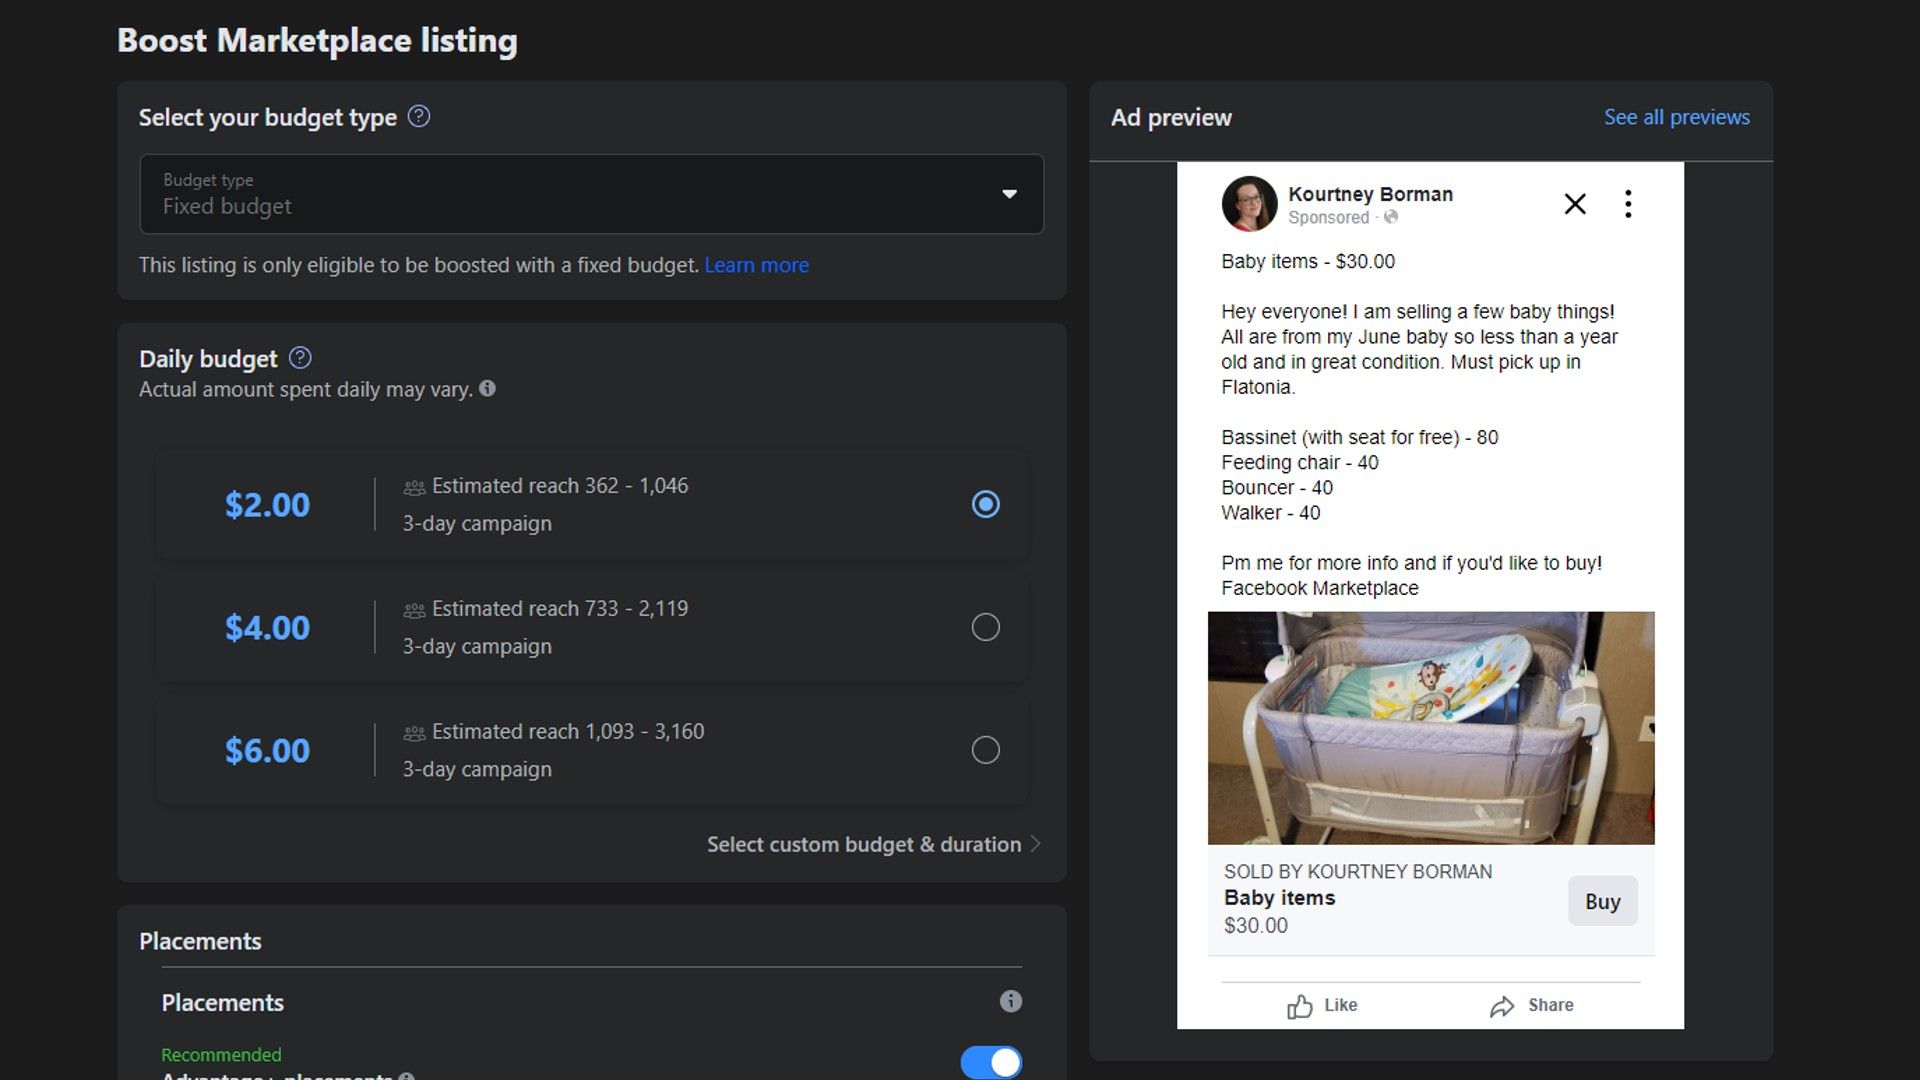Select the $2.00 daily budget option
The width and height of the screenshot is (1920, 1080).
coord(985,504)
